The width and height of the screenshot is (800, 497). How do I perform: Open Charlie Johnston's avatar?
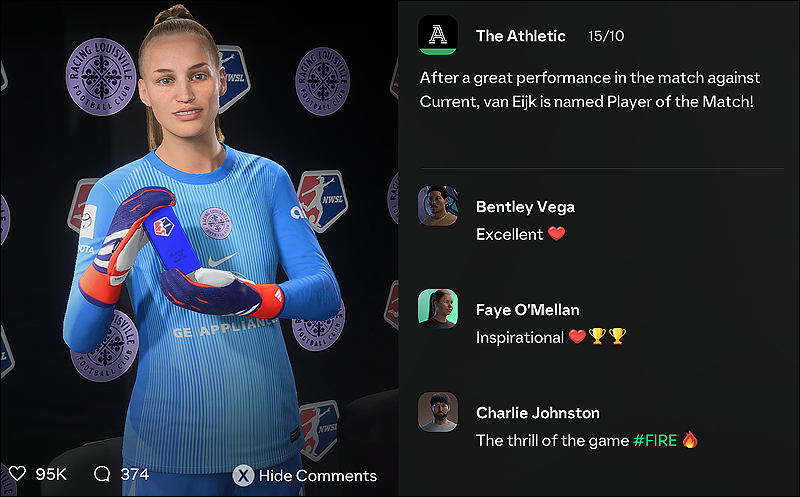(x=438, y=412)
